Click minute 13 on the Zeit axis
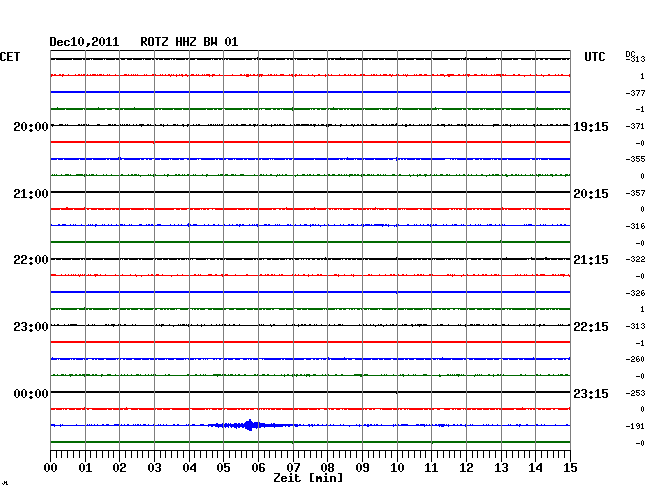This screenshot has height=494, width=650. click(501, 468)
